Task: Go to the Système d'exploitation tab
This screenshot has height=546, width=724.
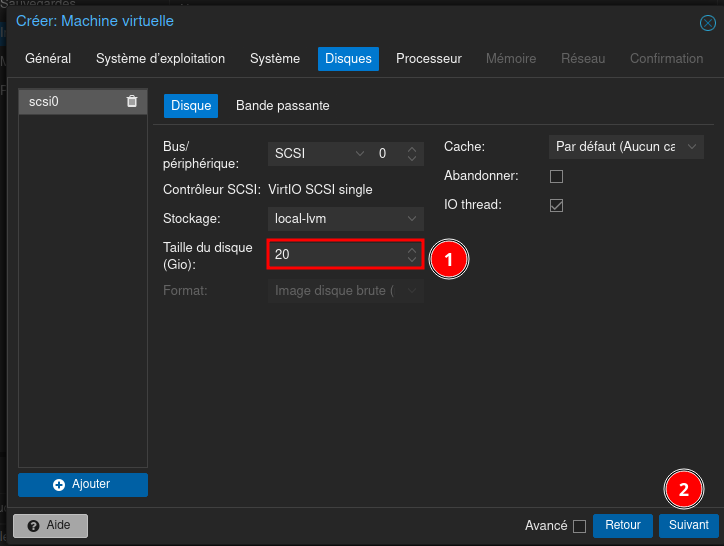Action: 160,59
